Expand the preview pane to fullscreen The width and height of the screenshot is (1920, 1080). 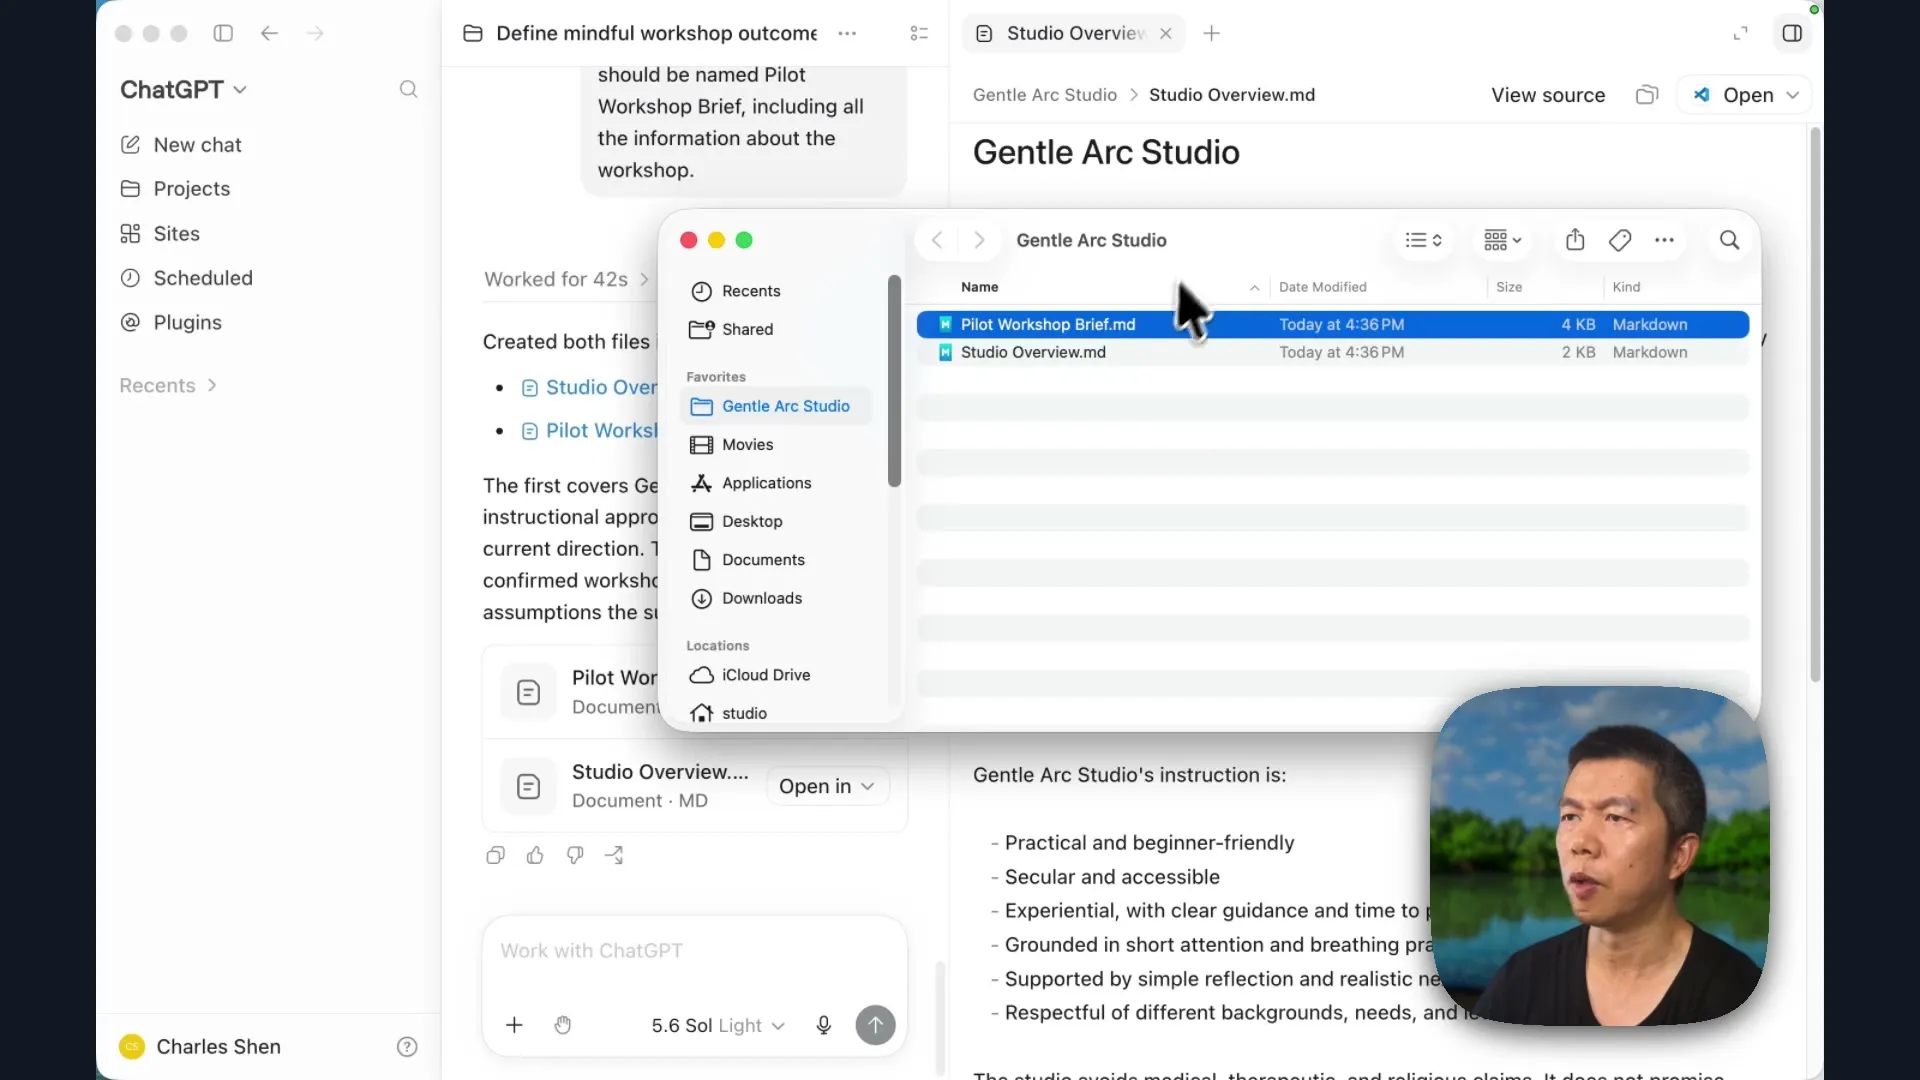[x=1740, y=33]
